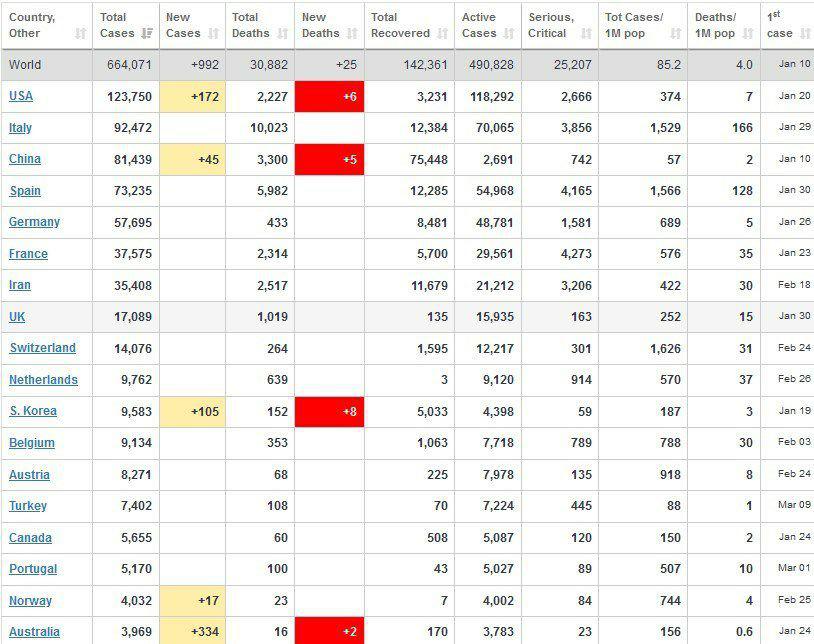Sort by New Deaths column arrows
Image resolution: width=814 pixels, height=644 pixels.
click(352, 34)
